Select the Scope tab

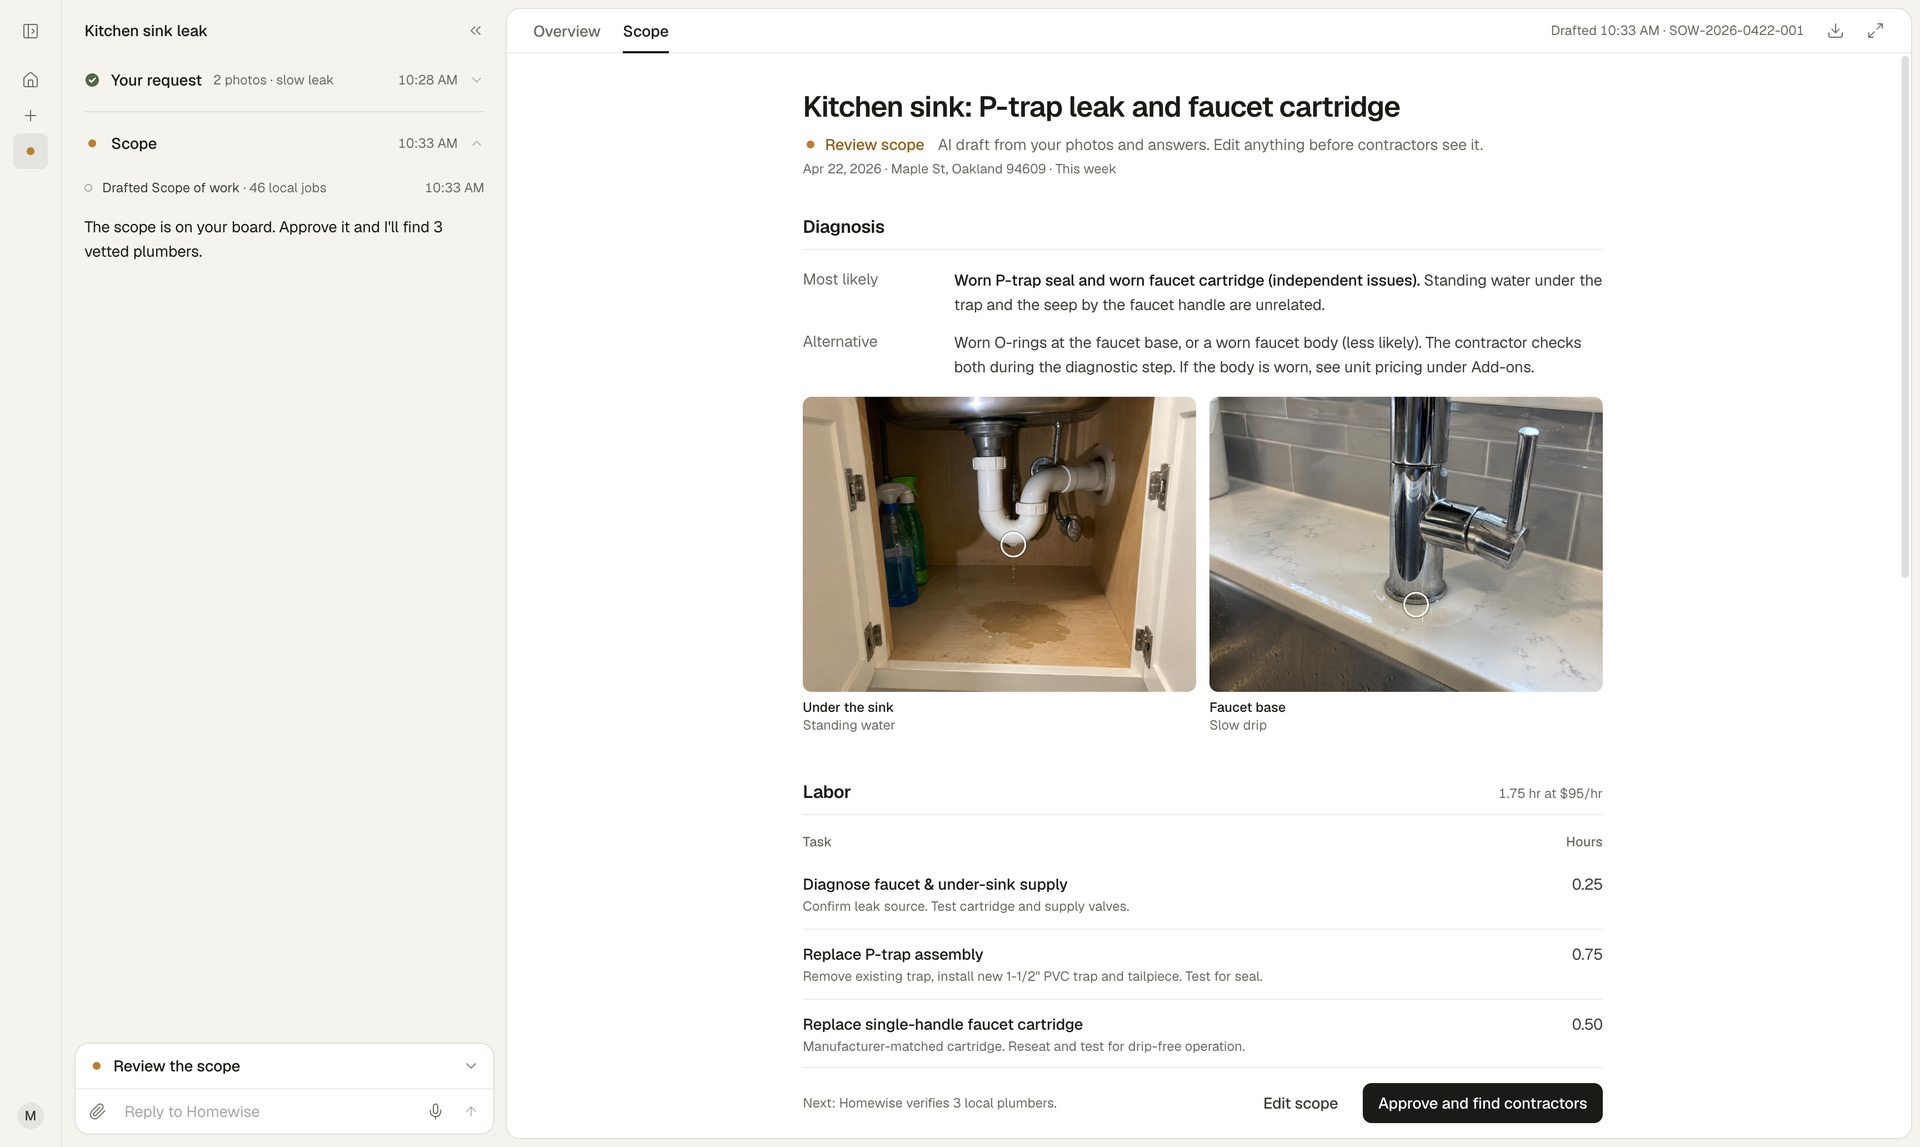[x=645, y=31]
